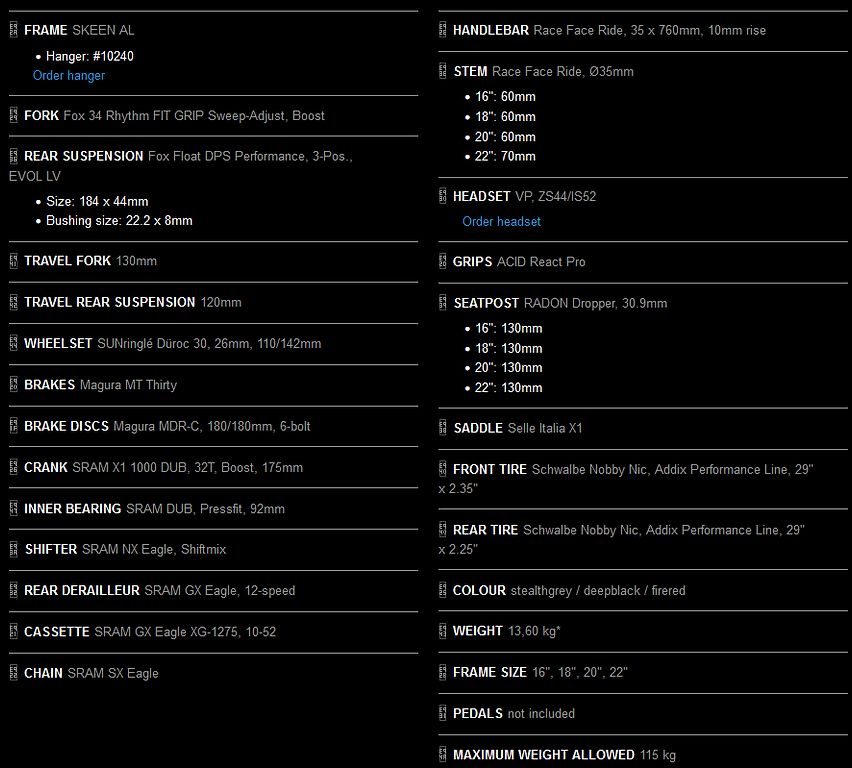This screenshot has width=852, height=768.
Task: Open the Order headset link
Action: coord(502,221)
